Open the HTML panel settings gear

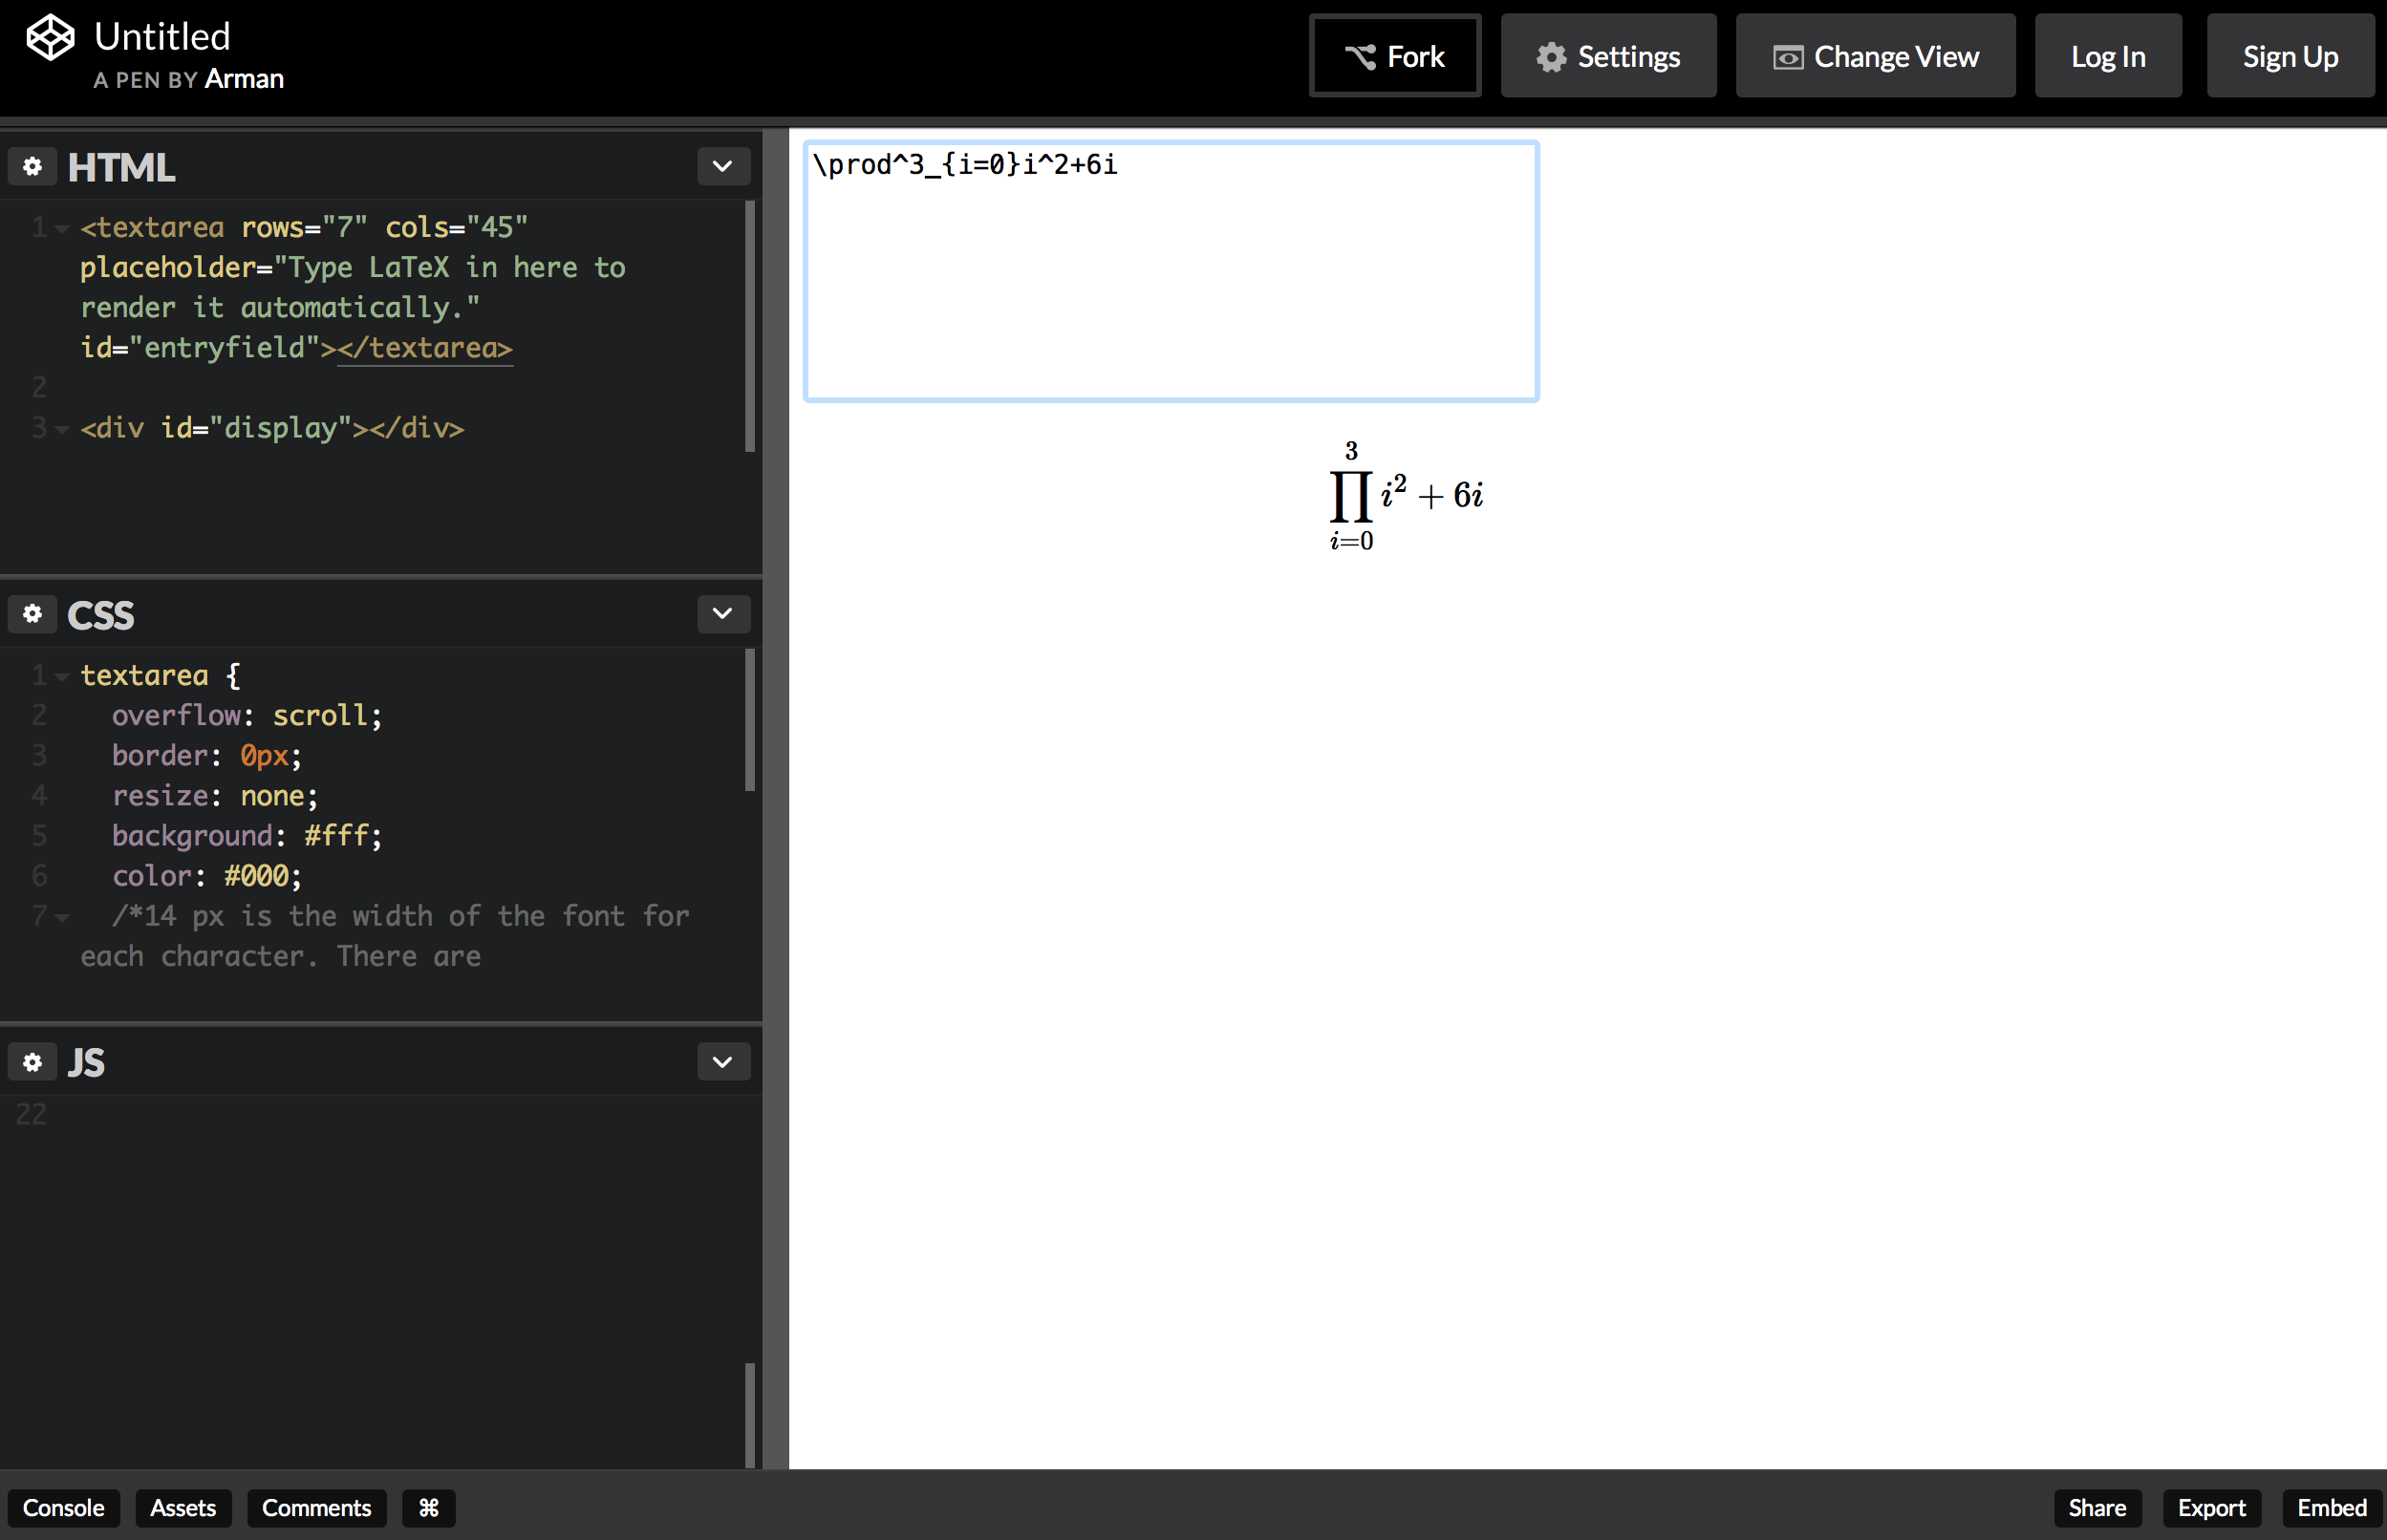tap(33, 167)
